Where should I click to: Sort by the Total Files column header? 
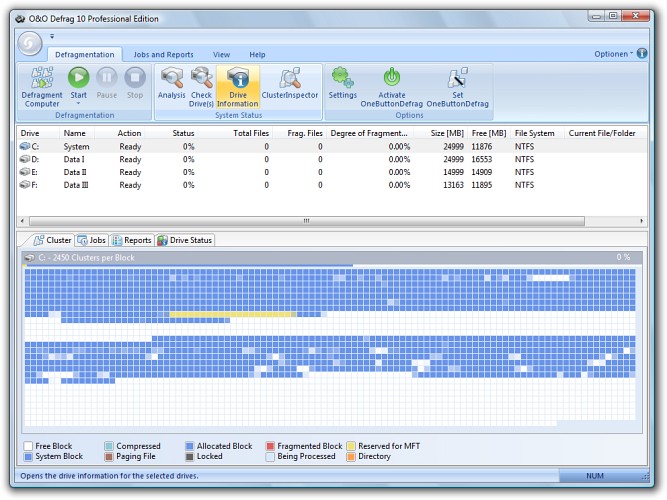[235, 133]
